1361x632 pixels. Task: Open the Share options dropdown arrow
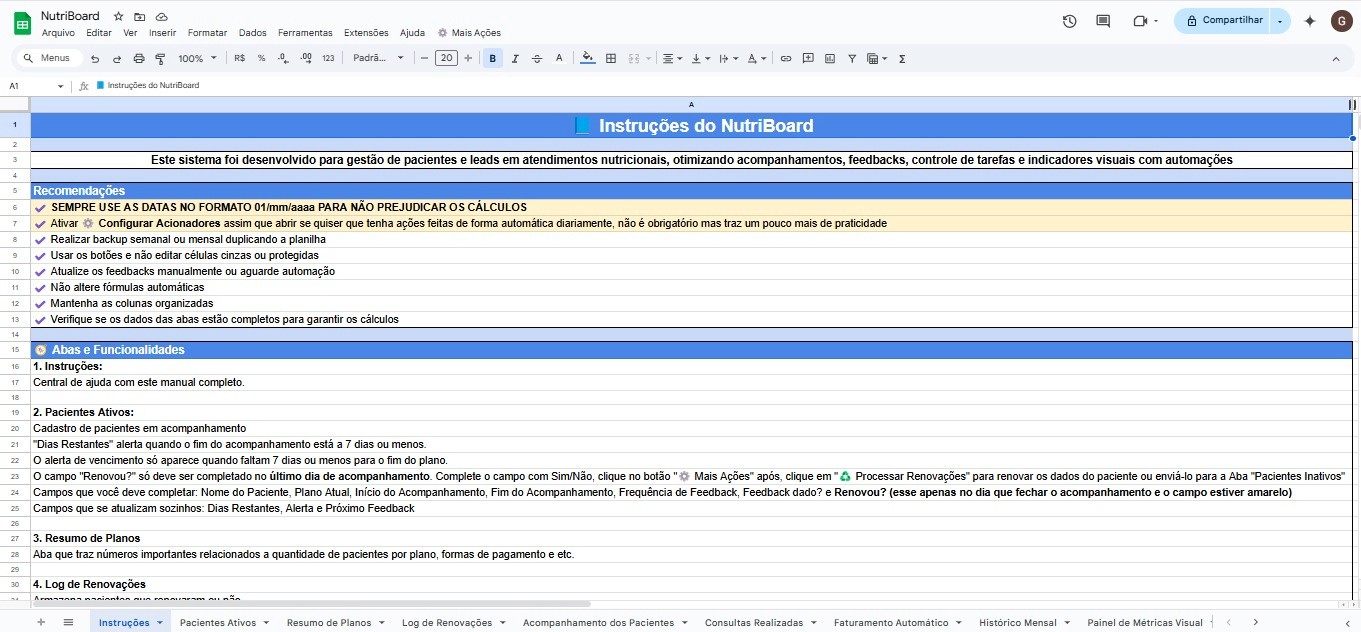1280,21
